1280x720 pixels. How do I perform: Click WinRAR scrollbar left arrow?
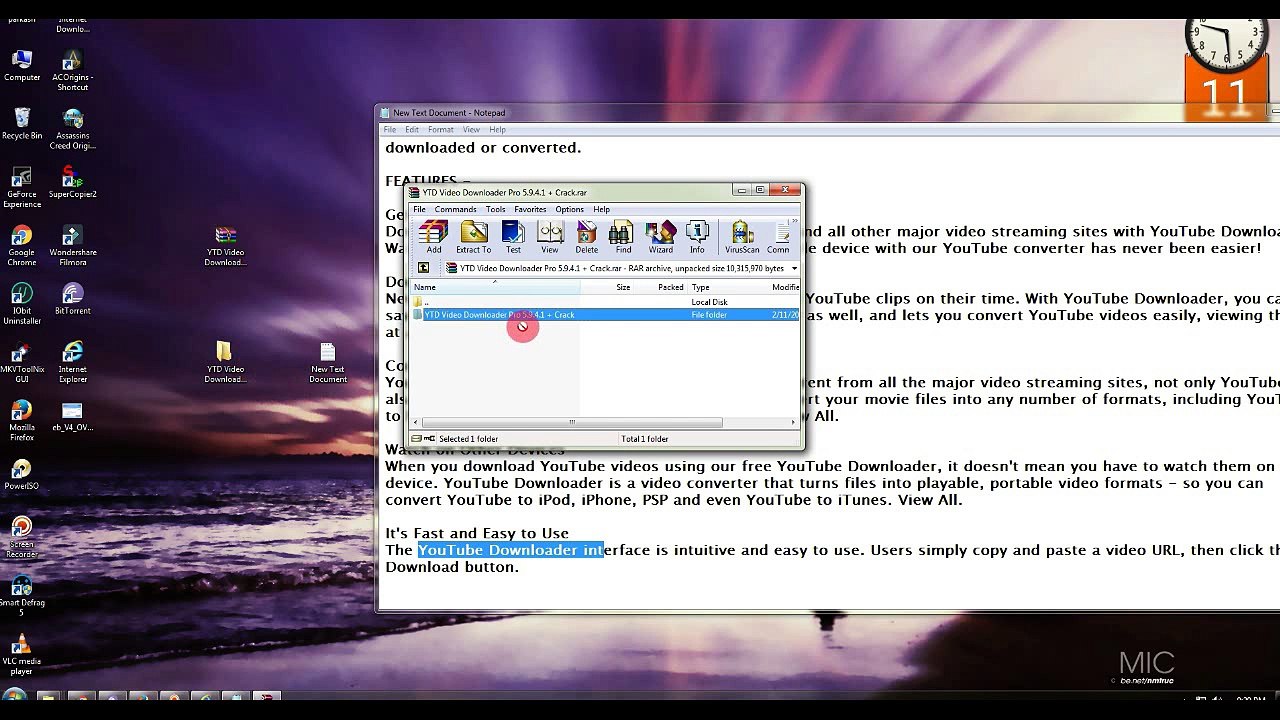coord(416,422)
